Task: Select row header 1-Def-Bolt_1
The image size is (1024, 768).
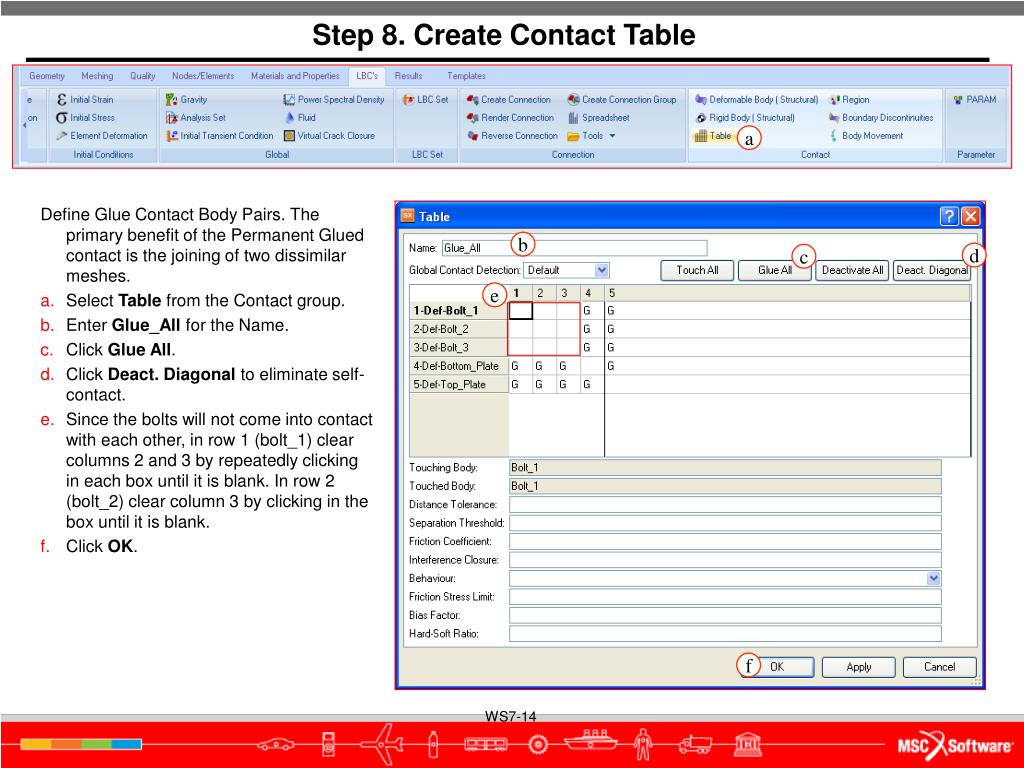Action: (459, 311)
